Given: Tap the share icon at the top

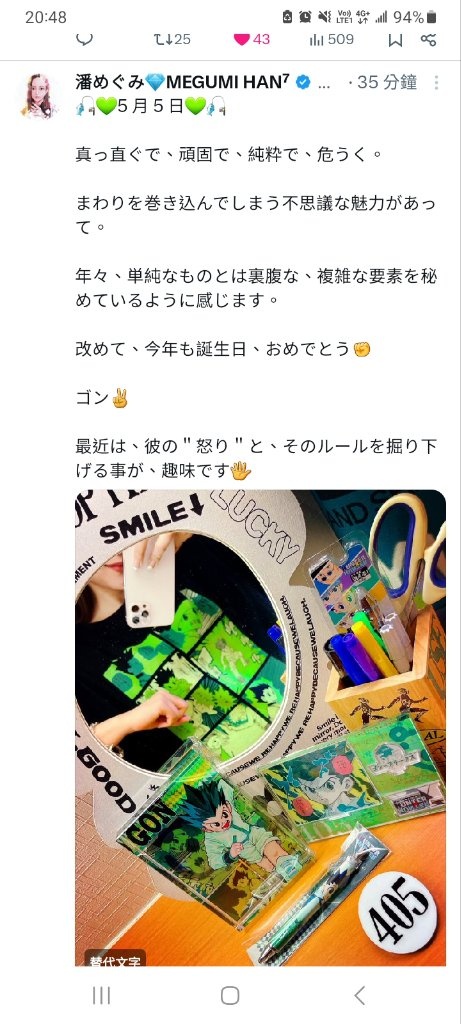Looking at the screenshot, I should coord(428,39).
